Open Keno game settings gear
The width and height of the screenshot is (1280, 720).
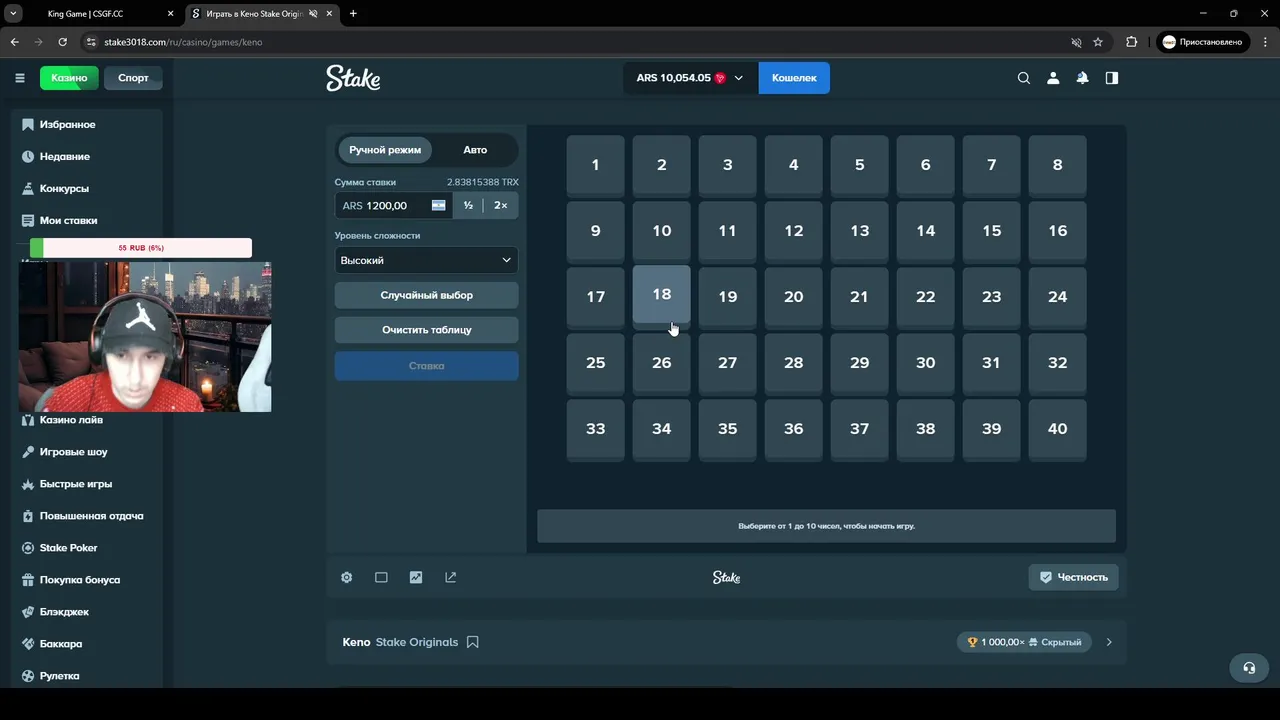pos(346,577)
